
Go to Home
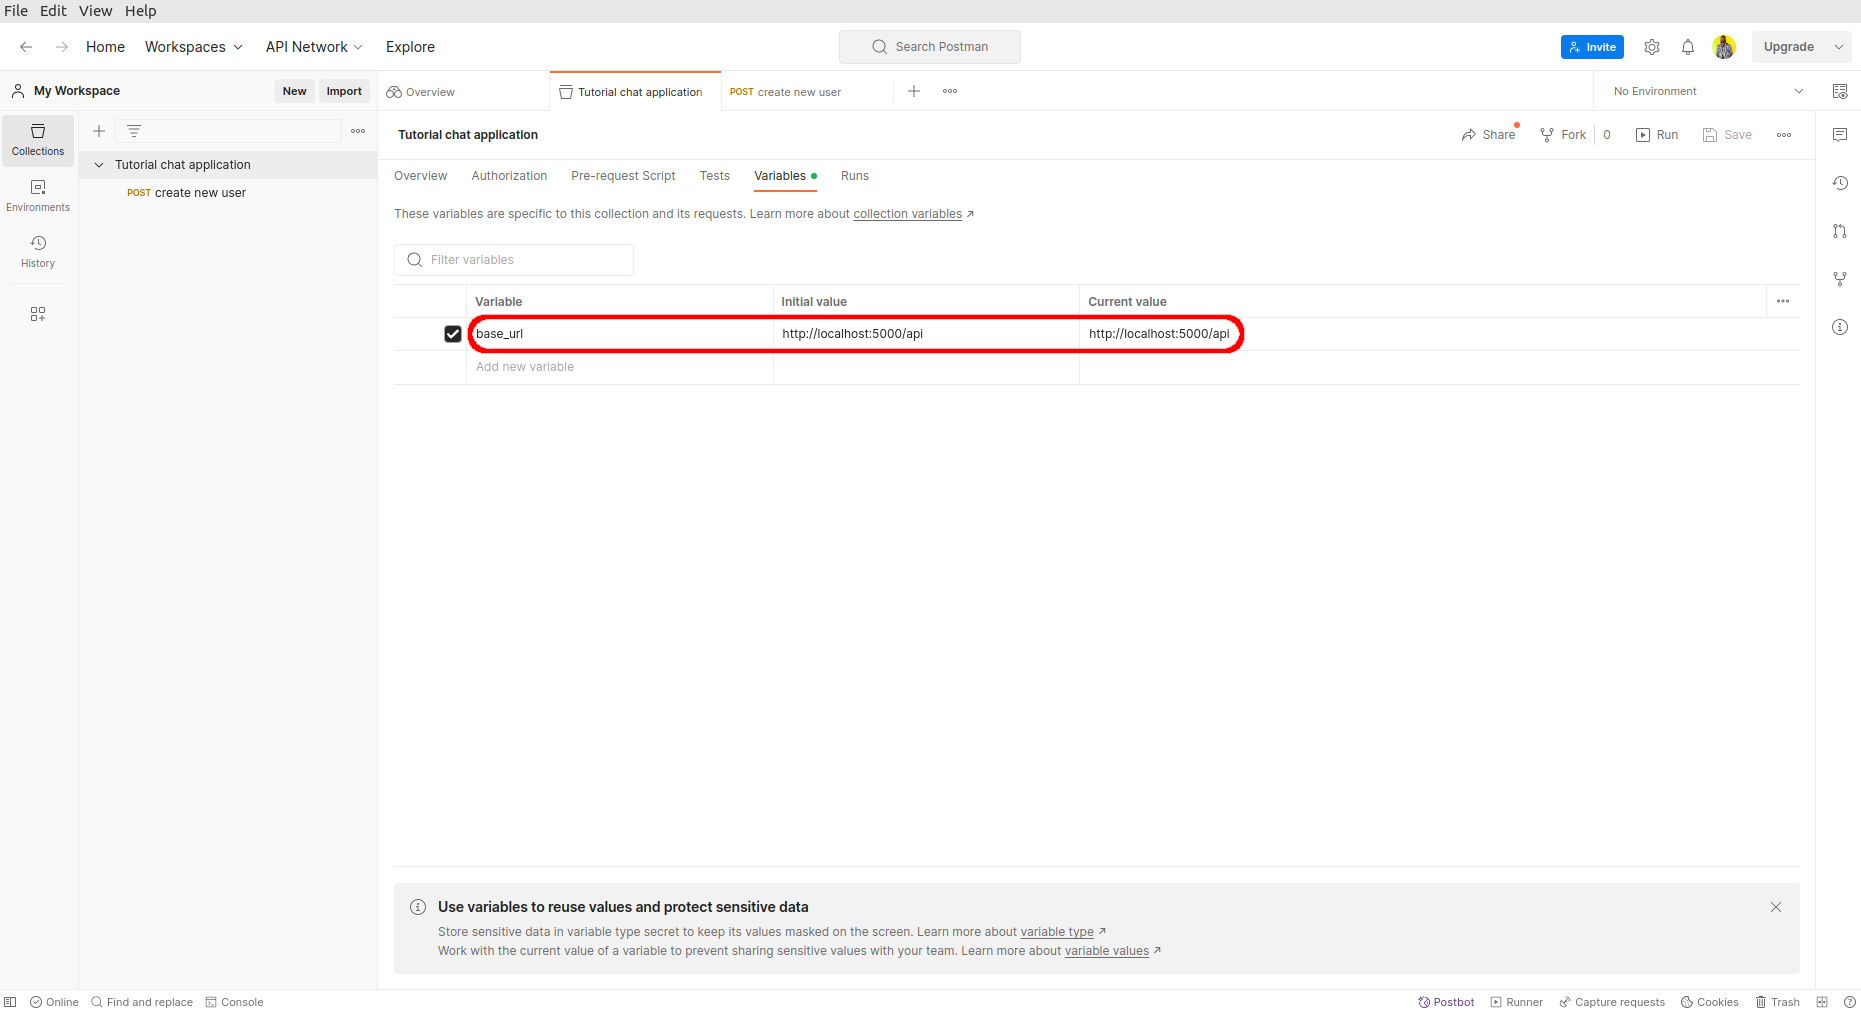coord(105,47)
